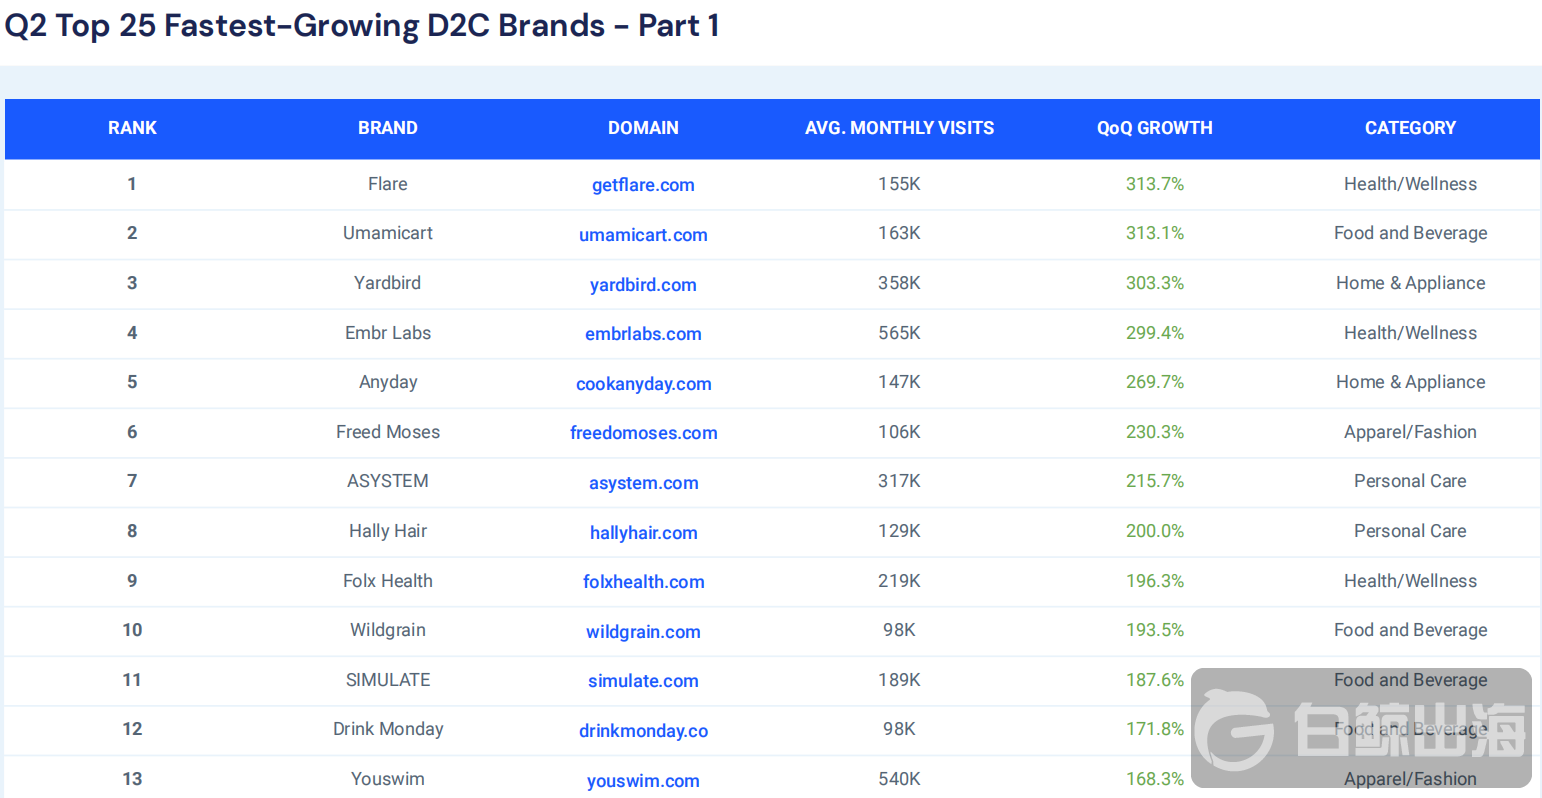Viewport: 1542px width, 798px height.
Task: Click the wildgrain.com link
Action: (x=643, y=632)
